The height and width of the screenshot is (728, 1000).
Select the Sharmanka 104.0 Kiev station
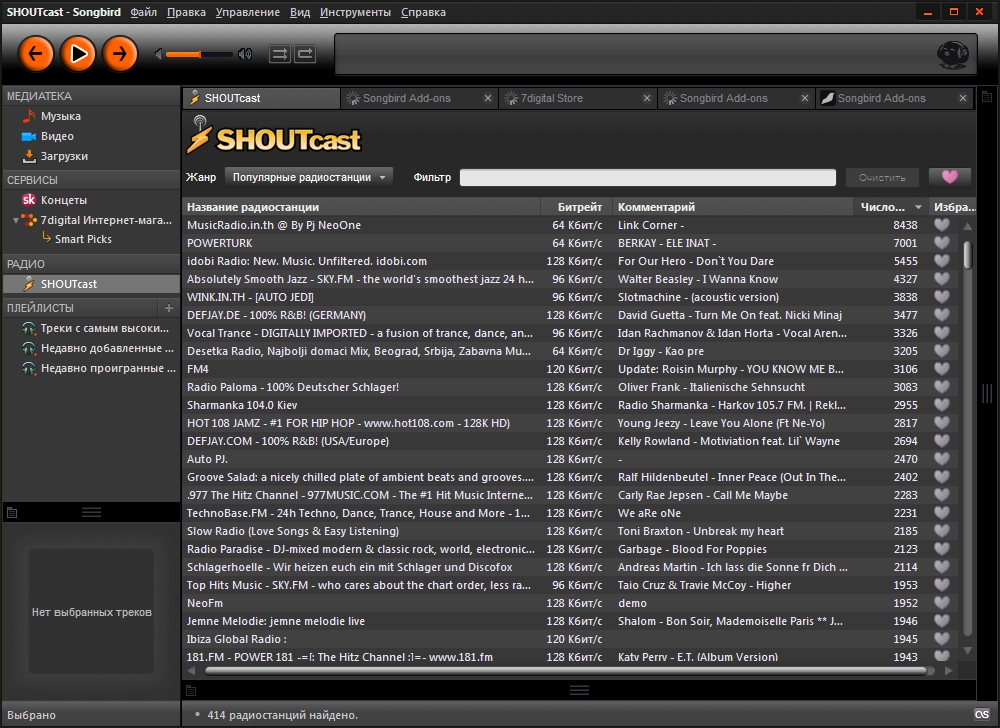(571, 405)
